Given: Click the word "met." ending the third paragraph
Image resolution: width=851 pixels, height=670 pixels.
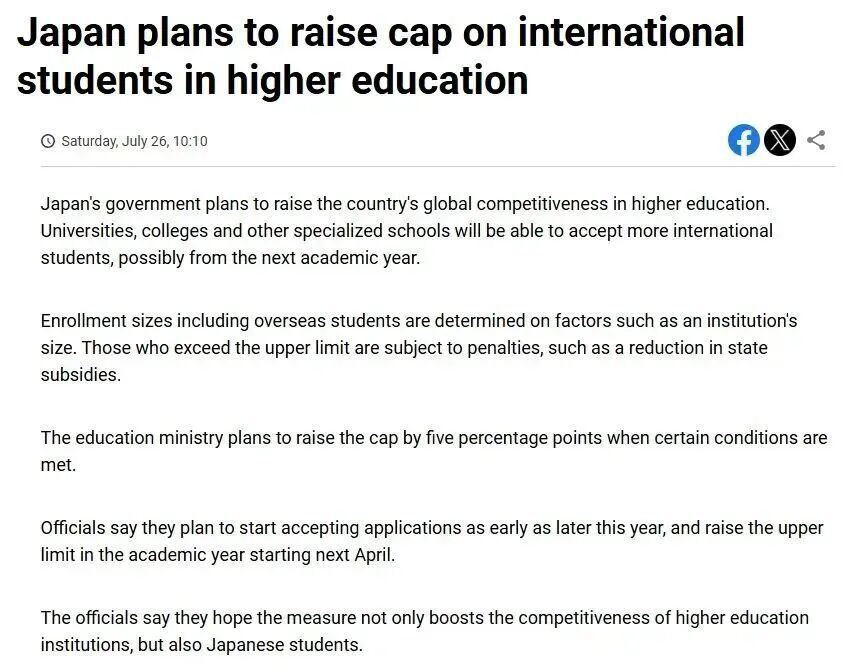Looking at the screenshot, I should tap(58, 465).
